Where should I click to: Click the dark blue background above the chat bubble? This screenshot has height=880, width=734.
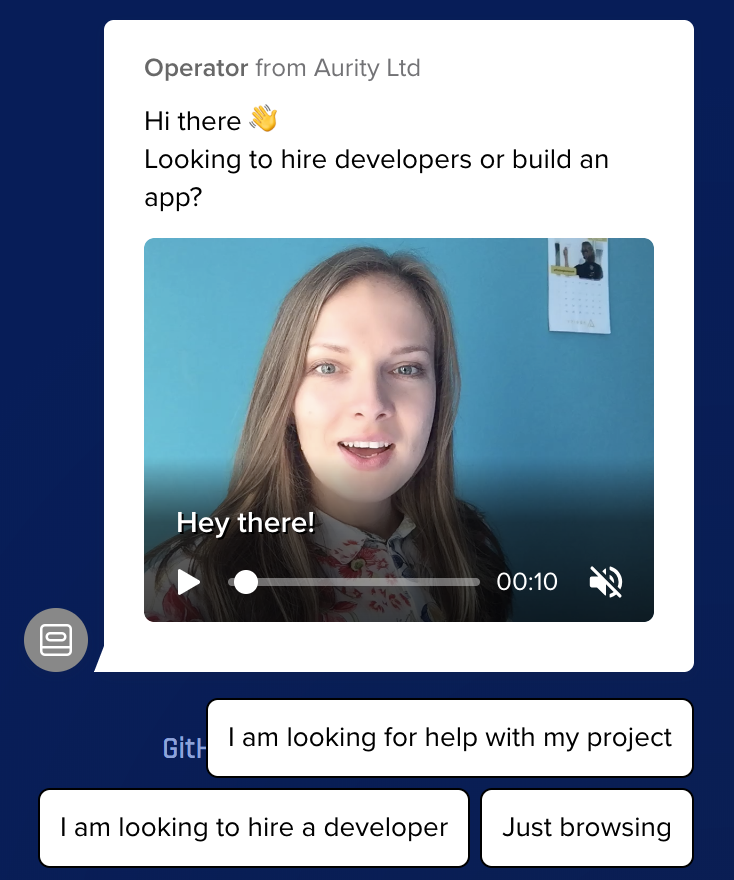click(400, 9)
